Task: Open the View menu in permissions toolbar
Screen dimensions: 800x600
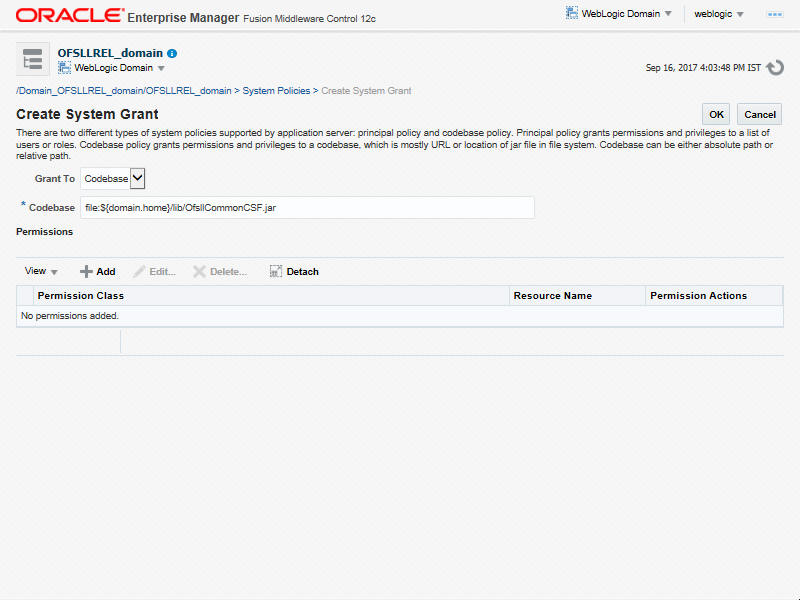Action: tap(41, 271)
